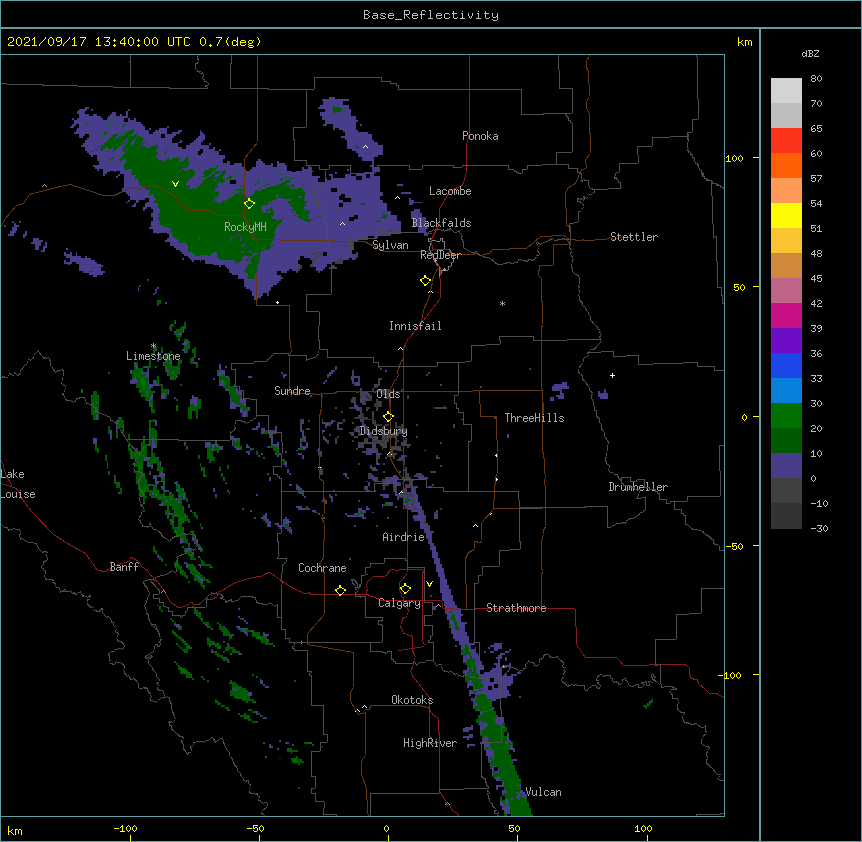Screen dimensions: 862x842
Task: Click the 65 value in dBZ legend
Action: click(x=816, y=128)
